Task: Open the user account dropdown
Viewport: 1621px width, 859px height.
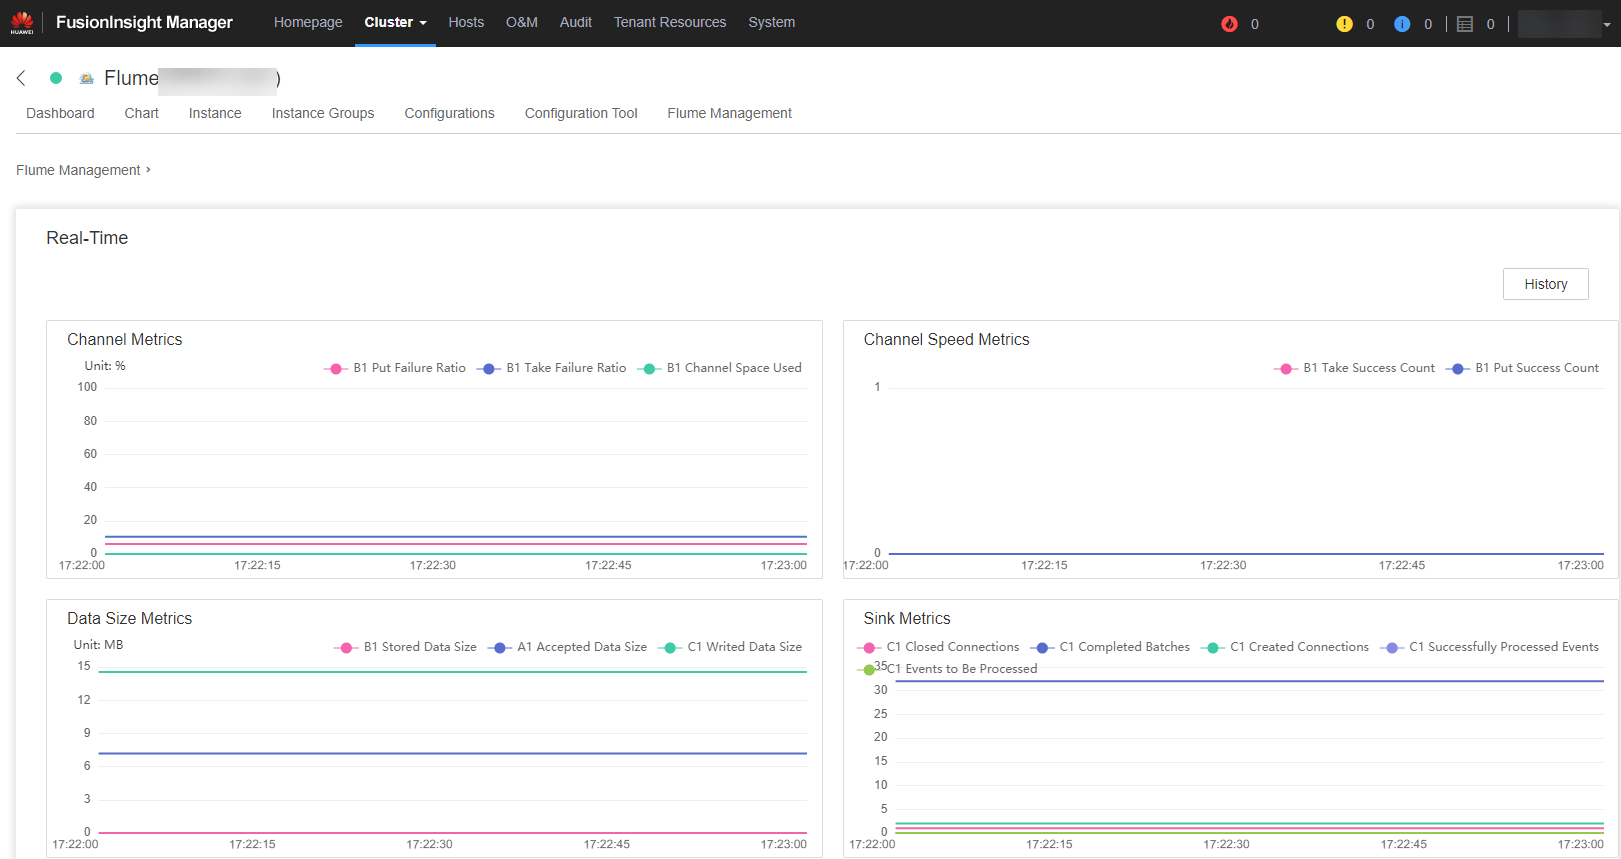Action: pyautogui.click(x=1566, y=24)
